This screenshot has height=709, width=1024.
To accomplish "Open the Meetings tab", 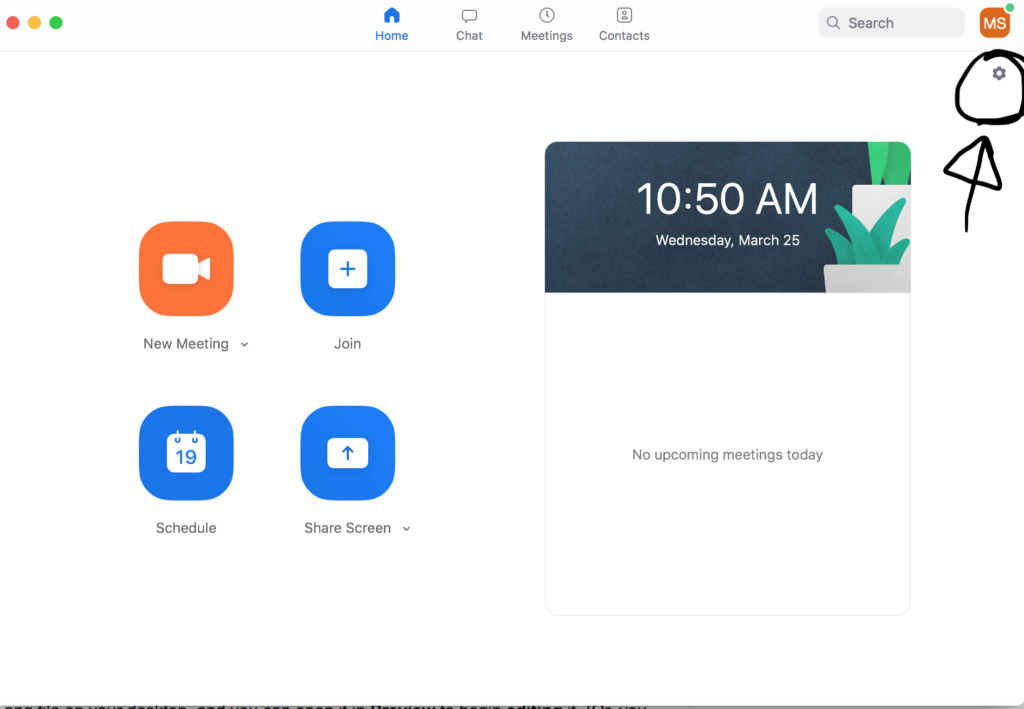I will click(x=547, y=24).
